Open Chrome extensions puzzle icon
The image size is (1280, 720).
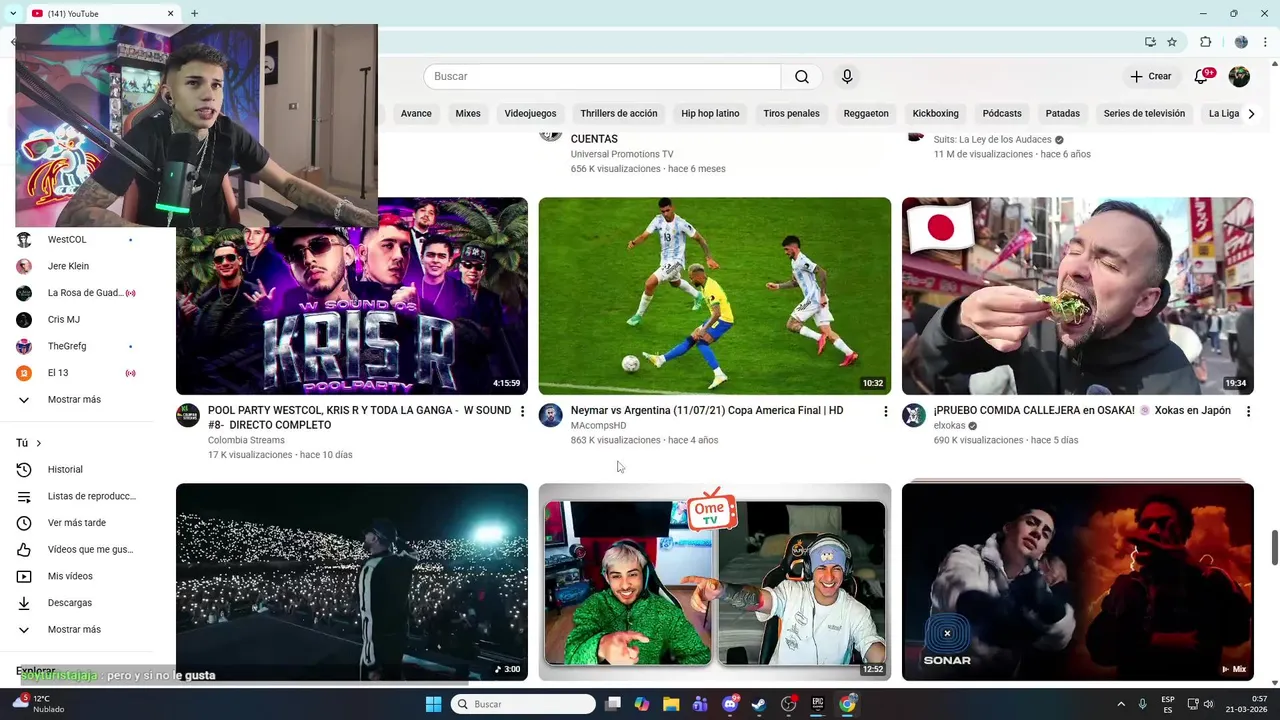[1205, 42]
